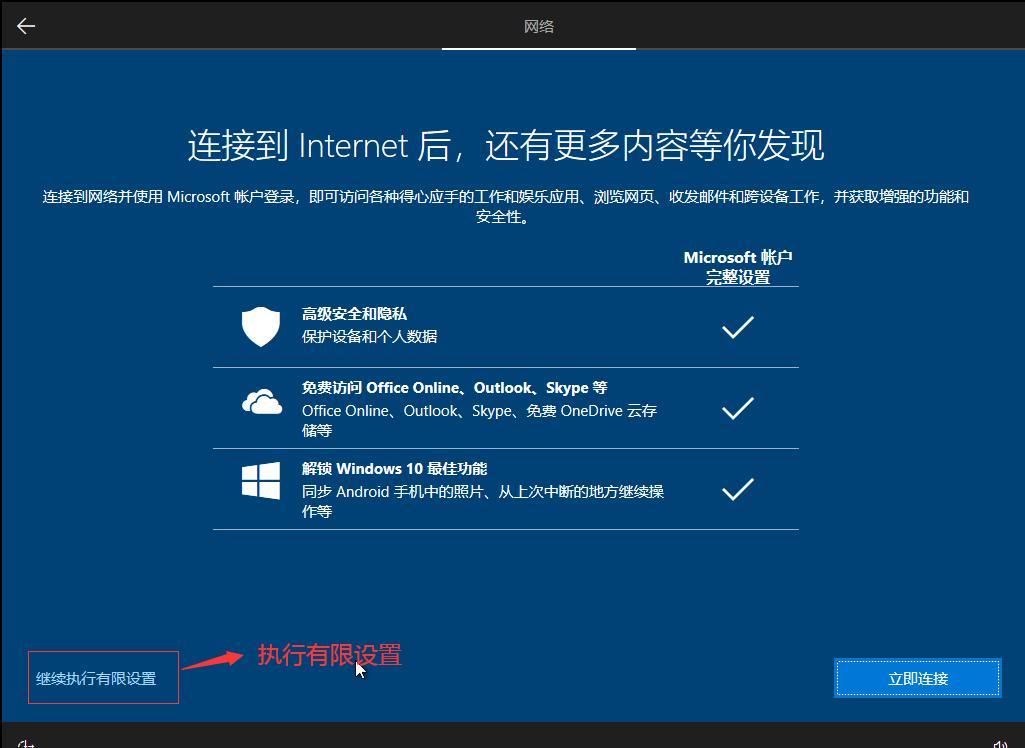
Task: Click the checkmark in the 解锁 Windows 10 row
Action: [737, 489]
